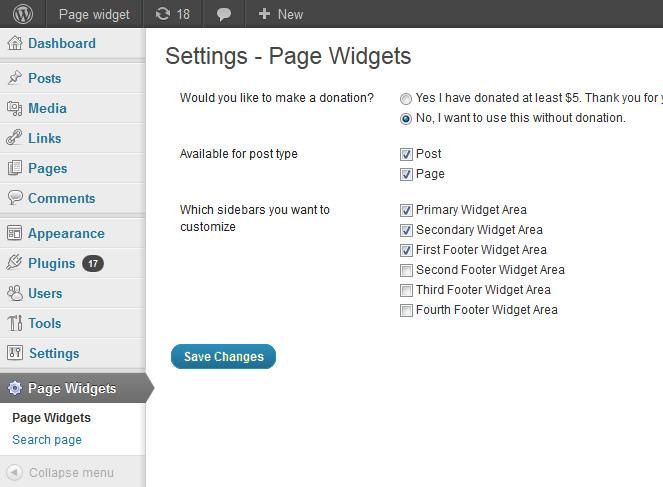
Task: Enable Second Footer Widget Area checkbox
Action: pos(406,270)
